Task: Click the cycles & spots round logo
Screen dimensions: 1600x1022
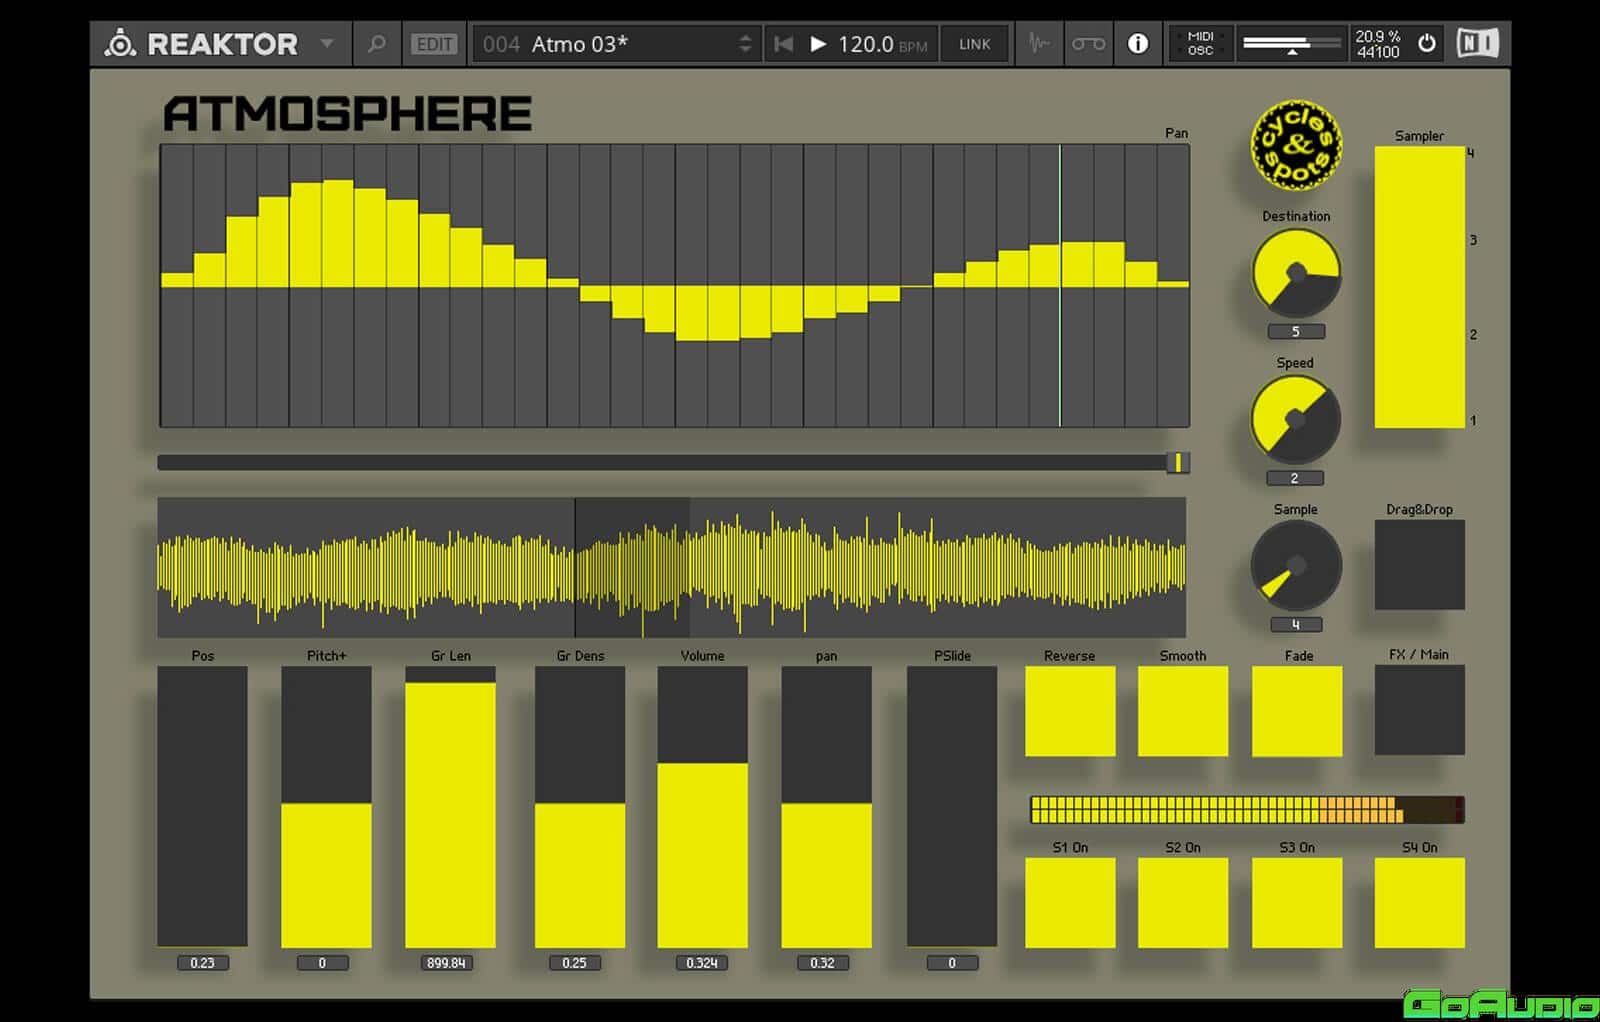Action: point(1296,145)
